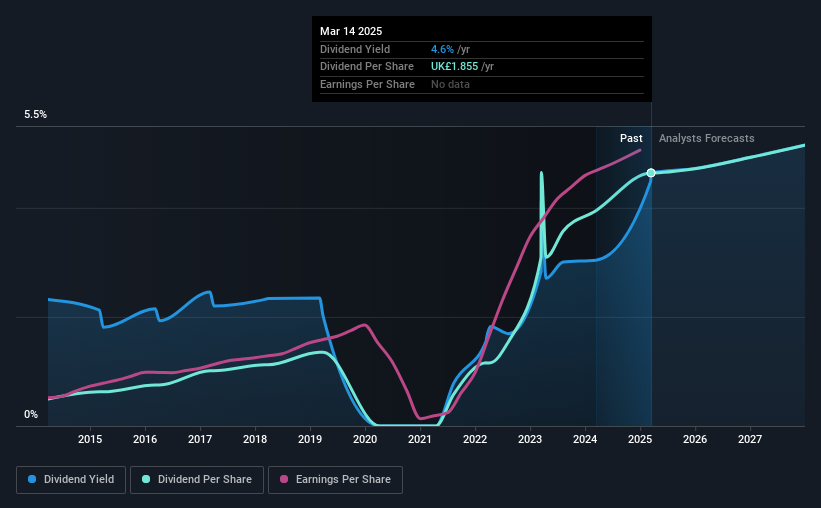Click the 2024 x-axis label
Screen dimensions: 821x508
(x=585, y=439)
